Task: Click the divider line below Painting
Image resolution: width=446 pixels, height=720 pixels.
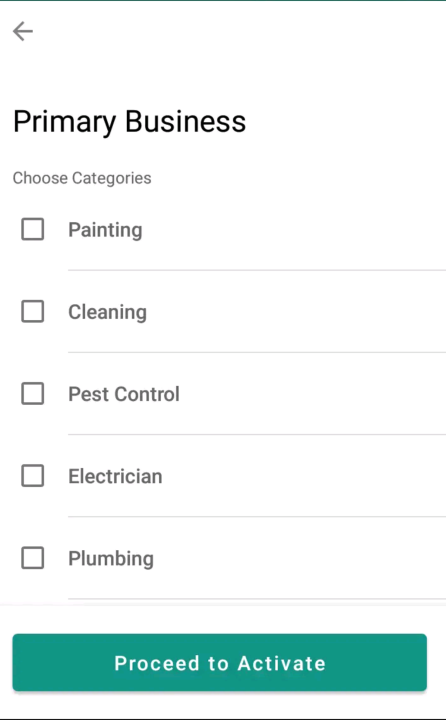Action: (257, 270)
